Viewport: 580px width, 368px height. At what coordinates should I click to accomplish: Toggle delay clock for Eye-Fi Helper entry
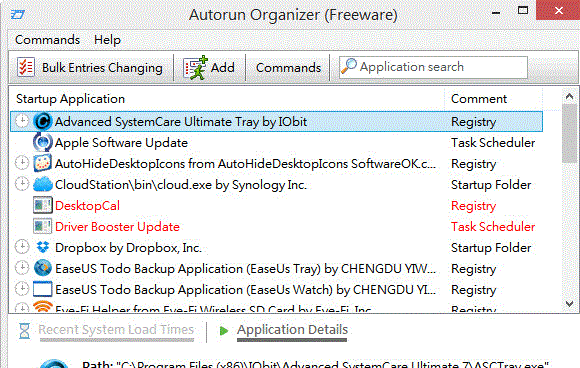tap(22, 308)
